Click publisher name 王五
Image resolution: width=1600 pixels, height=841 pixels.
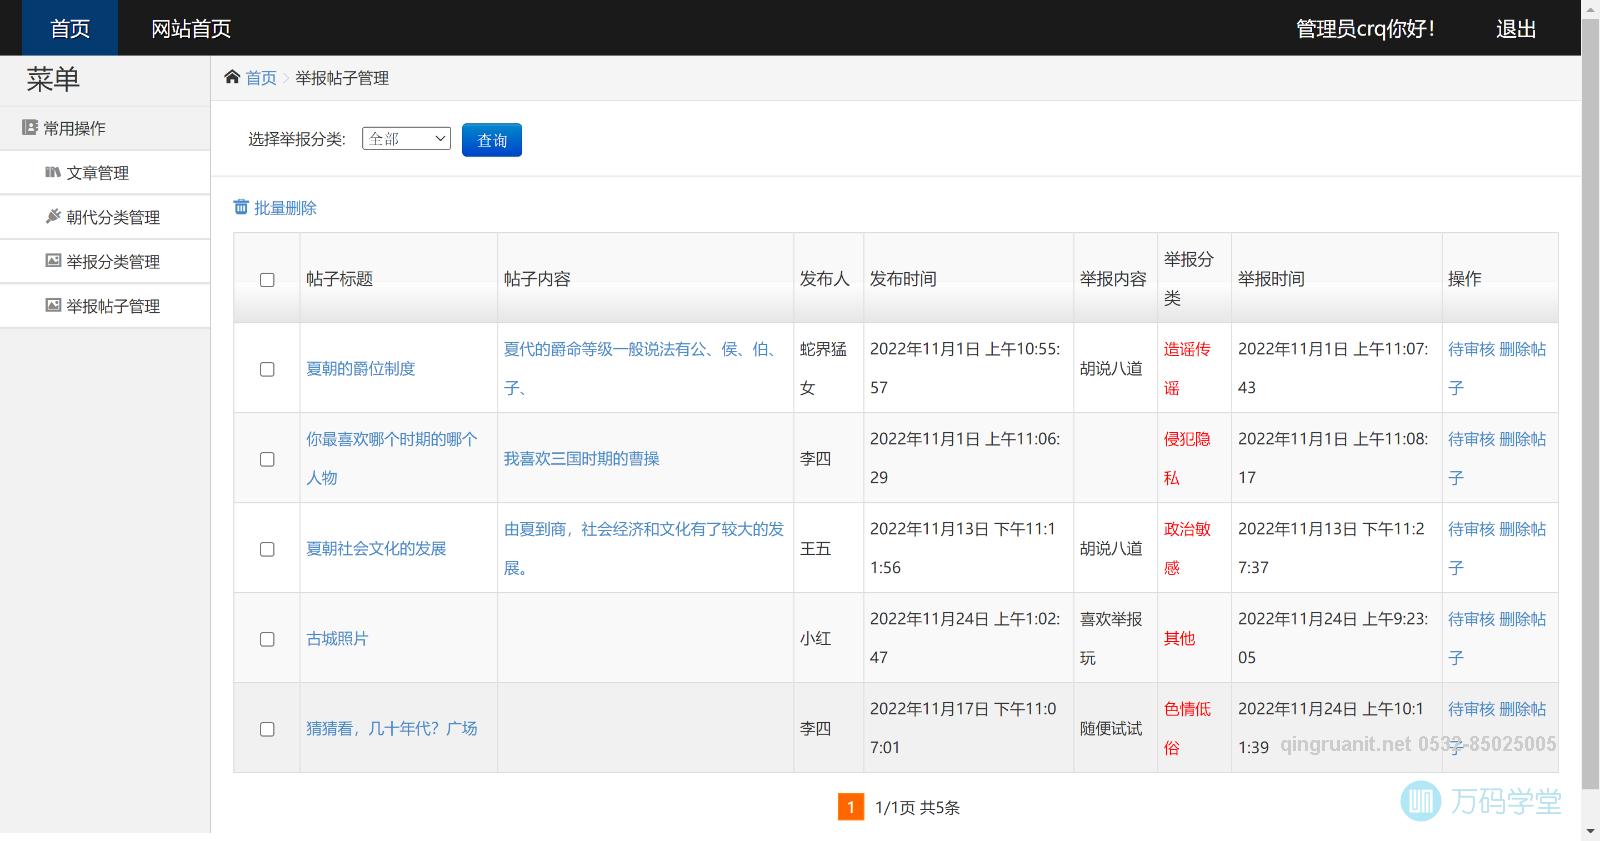click(x=815, y=548)
